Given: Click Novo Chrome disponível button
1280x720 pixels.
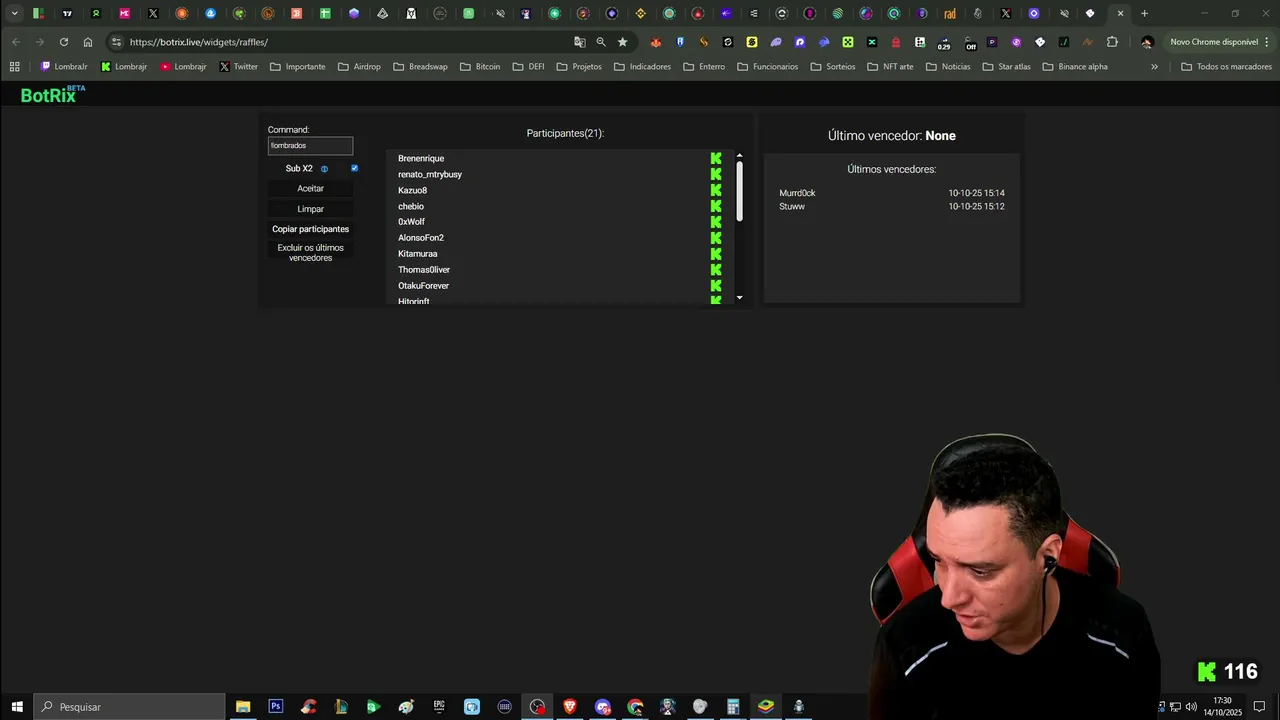Looking at the screenshot, I should (x=1214, y=42).
